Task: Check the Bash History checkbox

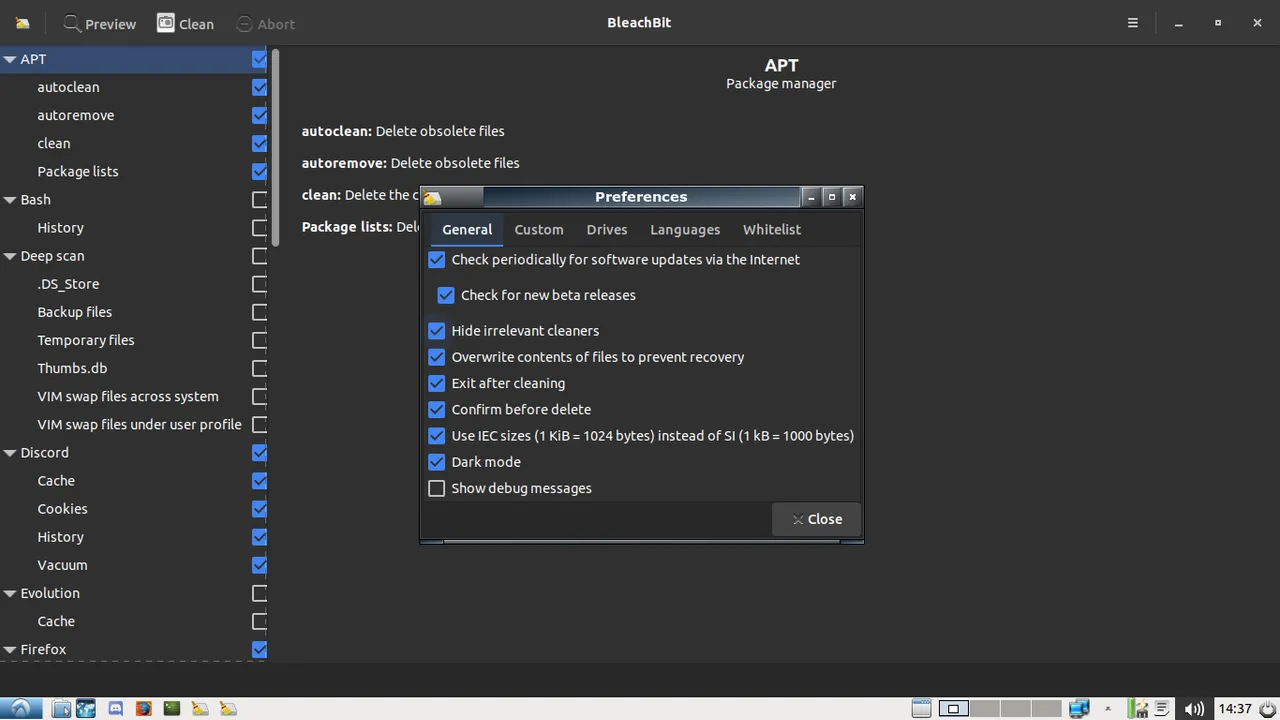Action: click(x=259, y=228)
